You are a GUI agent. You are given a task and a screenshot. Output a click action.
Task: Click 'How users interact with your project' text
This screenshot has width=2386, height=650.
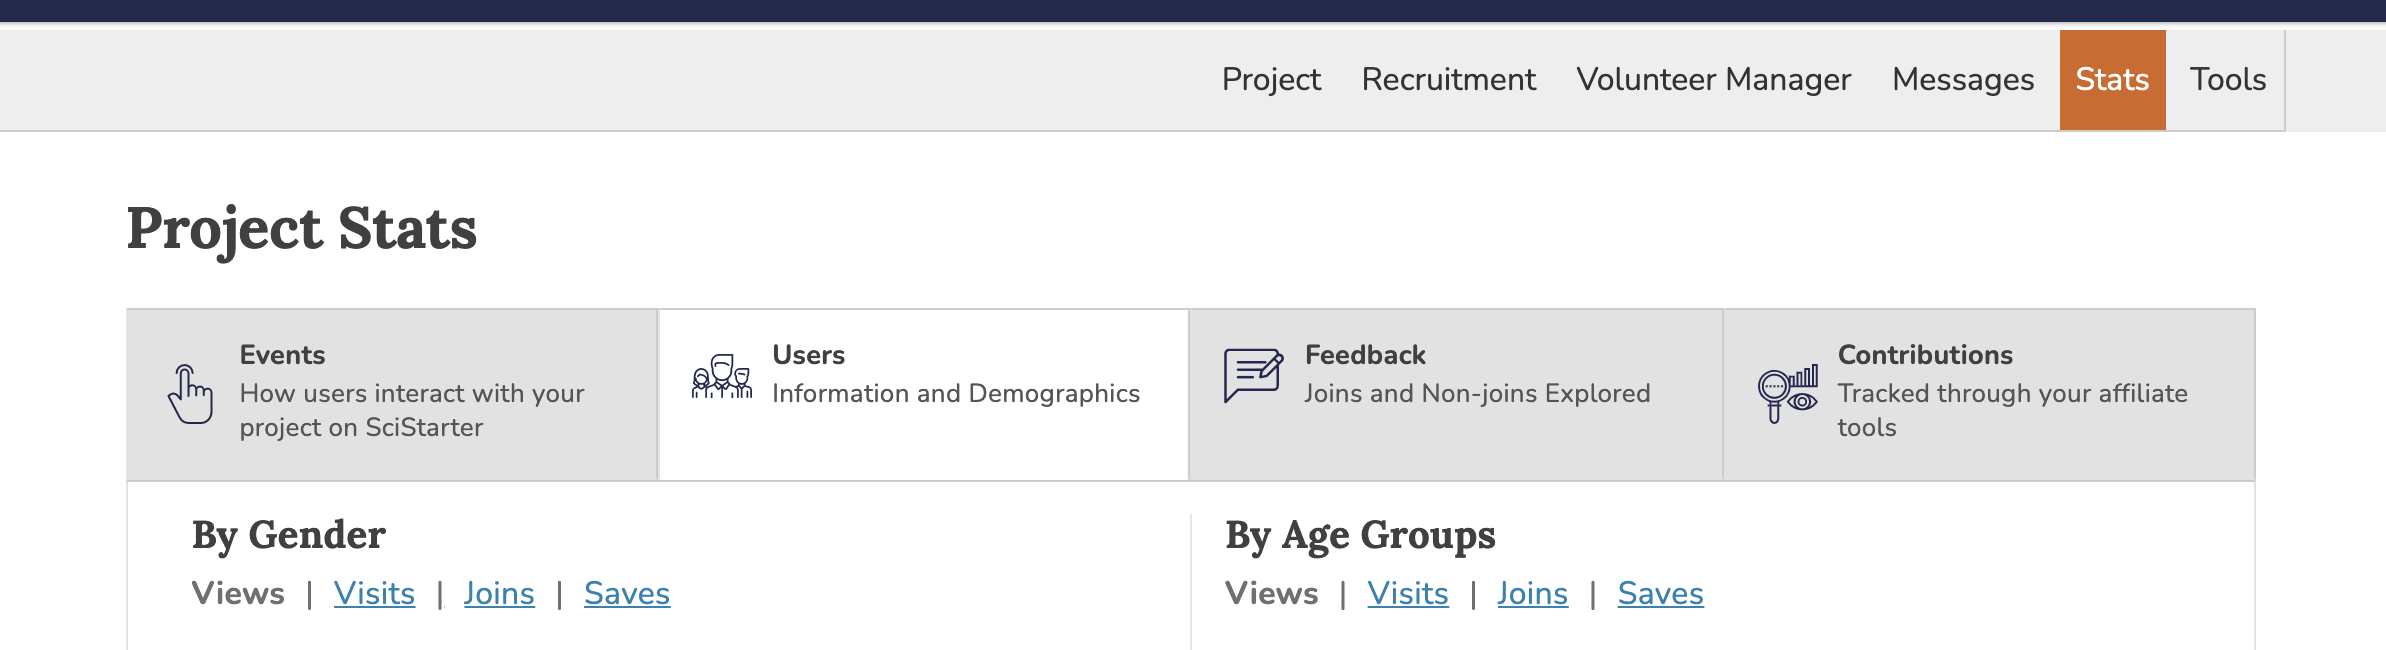pos(412,410)
